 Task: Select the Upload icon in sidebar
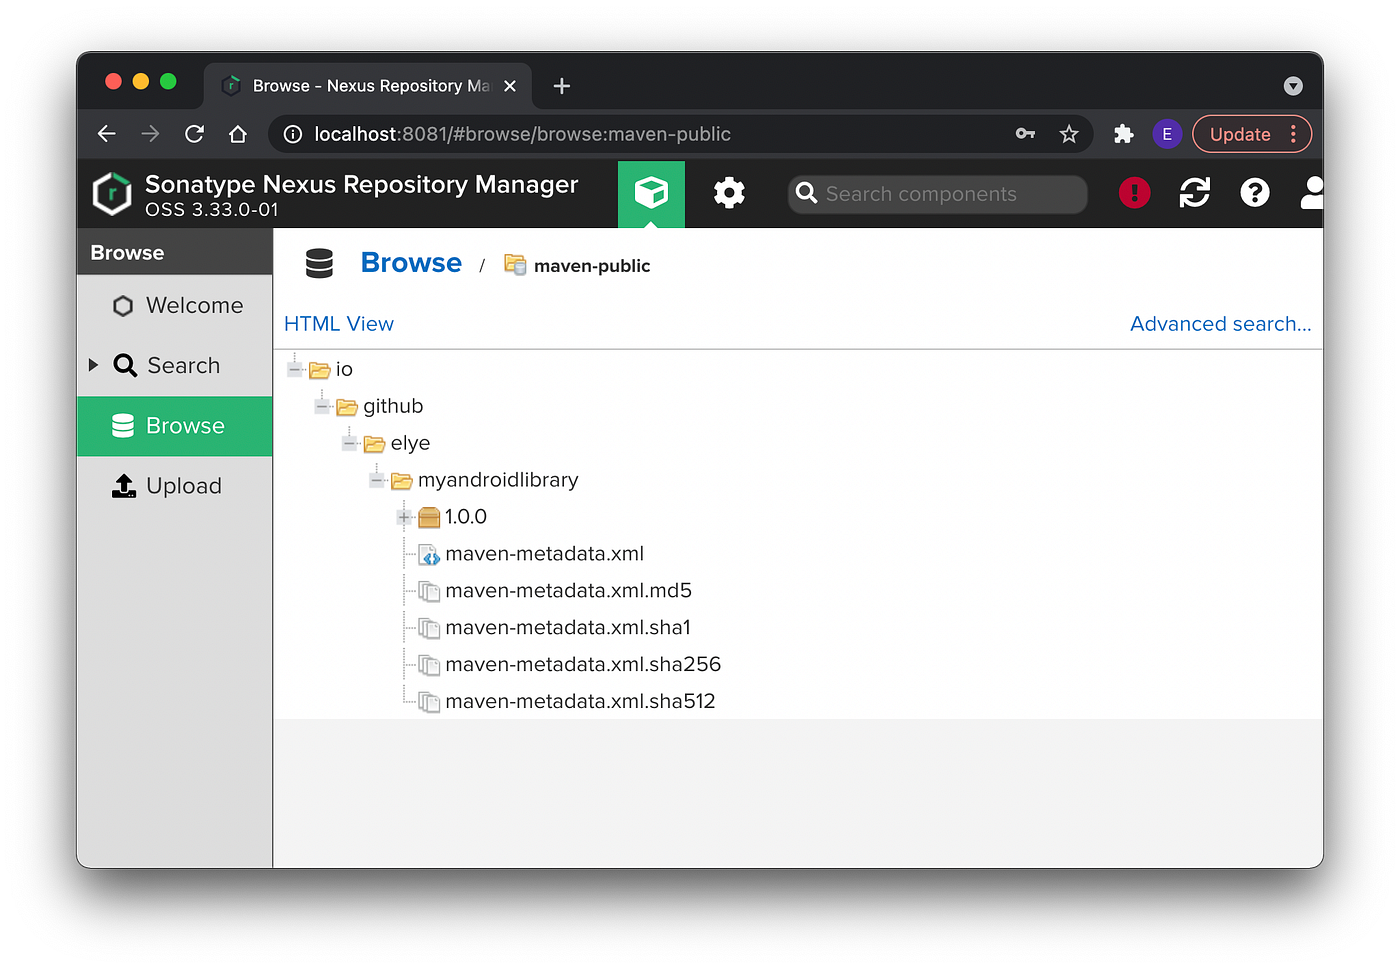(x=123, y=485)
